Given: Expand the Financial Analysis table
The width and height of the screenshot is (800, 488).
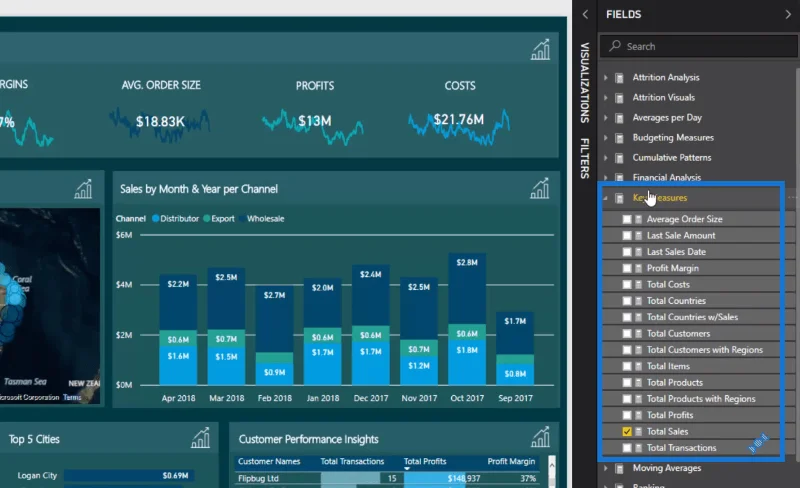Looking at the screenshot, I should [x=606, y=178].
